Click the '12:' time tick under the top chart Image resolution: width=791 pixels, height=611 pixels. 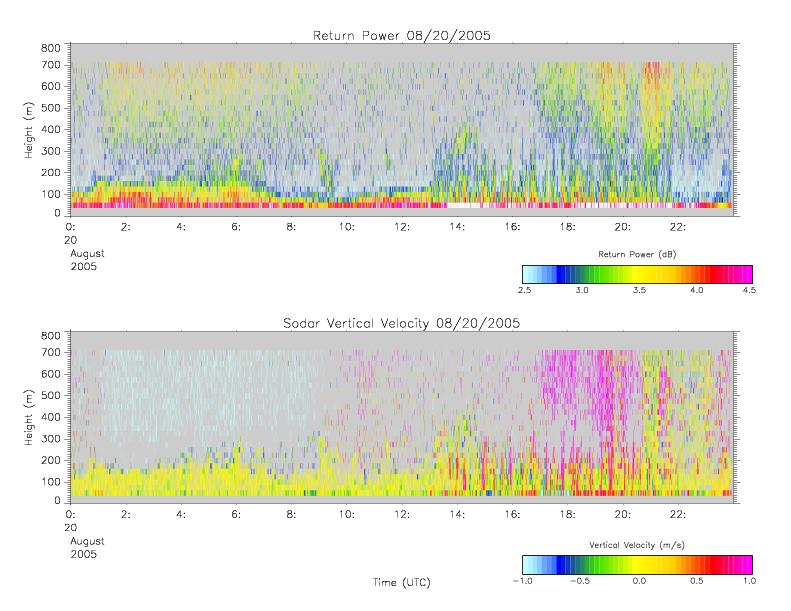(402, 227)
